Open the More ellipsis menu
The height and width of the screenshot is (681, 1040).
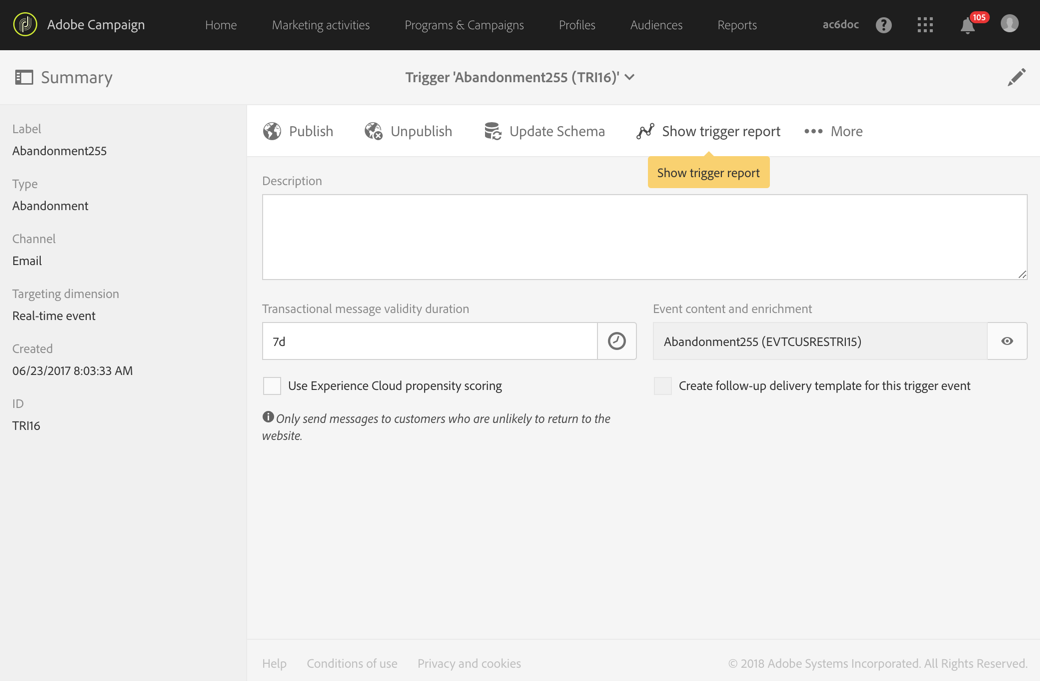coord(834,131)
